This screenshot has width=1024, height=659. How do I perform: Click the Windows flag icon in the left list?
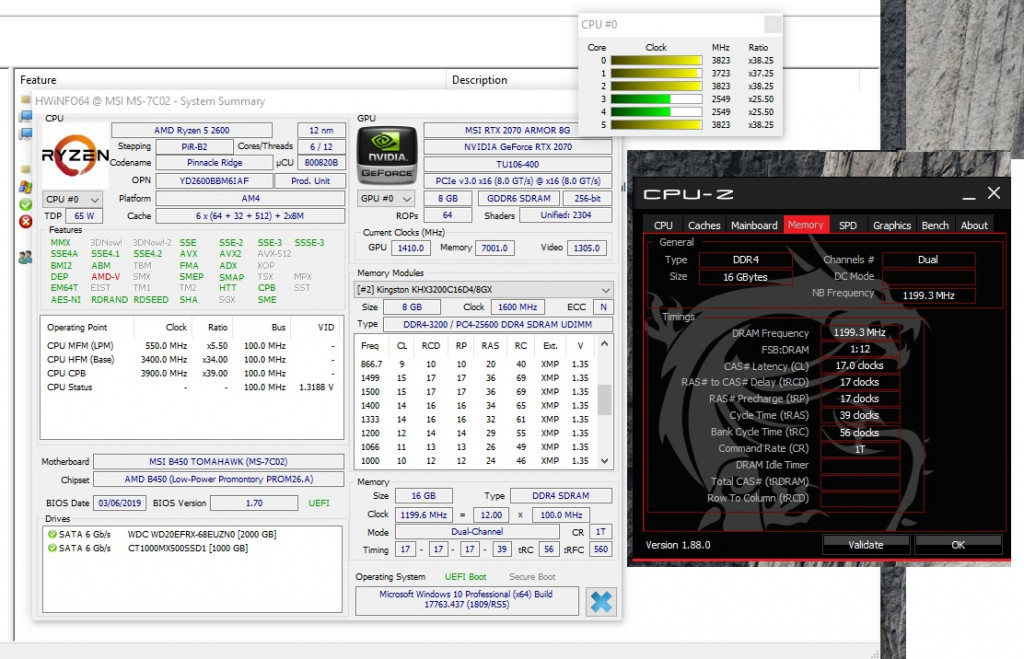click(25, 187)
